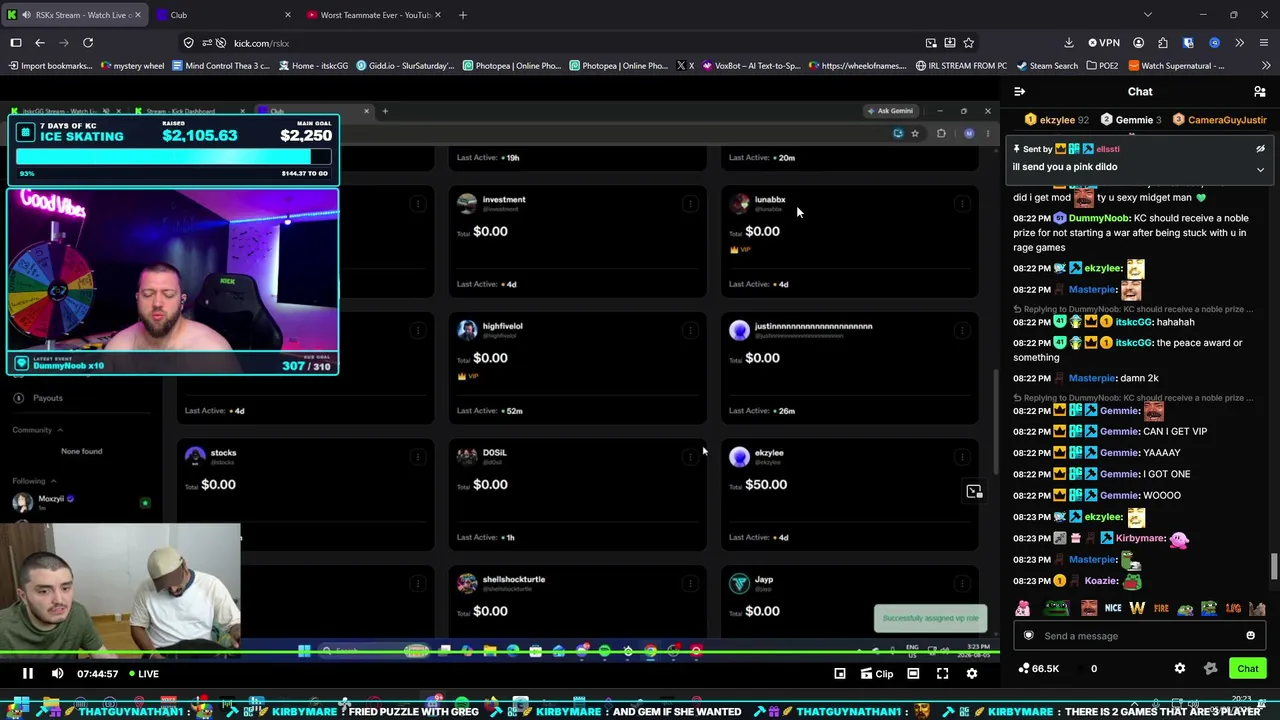Open the options menu on the investment card
1280x720 pixels.
tap(690, 204)
